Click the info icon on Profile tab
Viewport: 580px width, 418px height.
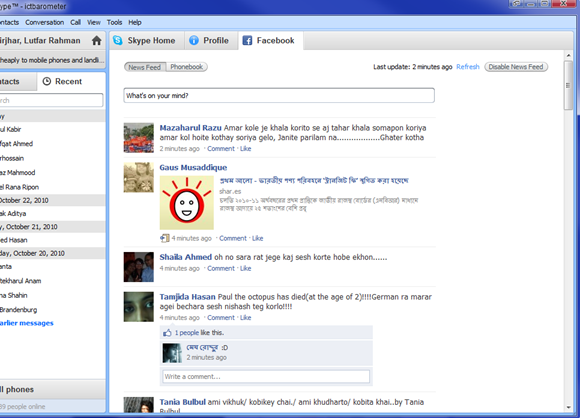click(194, 40)
